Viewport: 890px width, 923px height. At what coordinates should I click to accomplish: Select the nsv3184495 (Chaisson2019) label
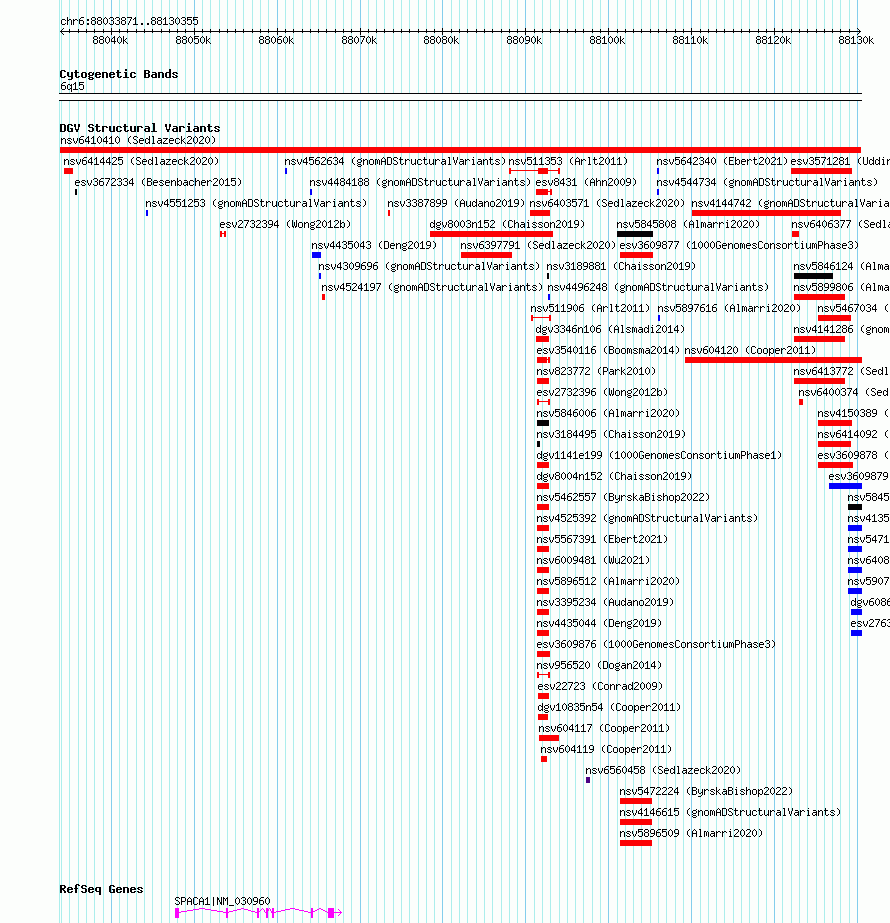(x=610, y=434)
